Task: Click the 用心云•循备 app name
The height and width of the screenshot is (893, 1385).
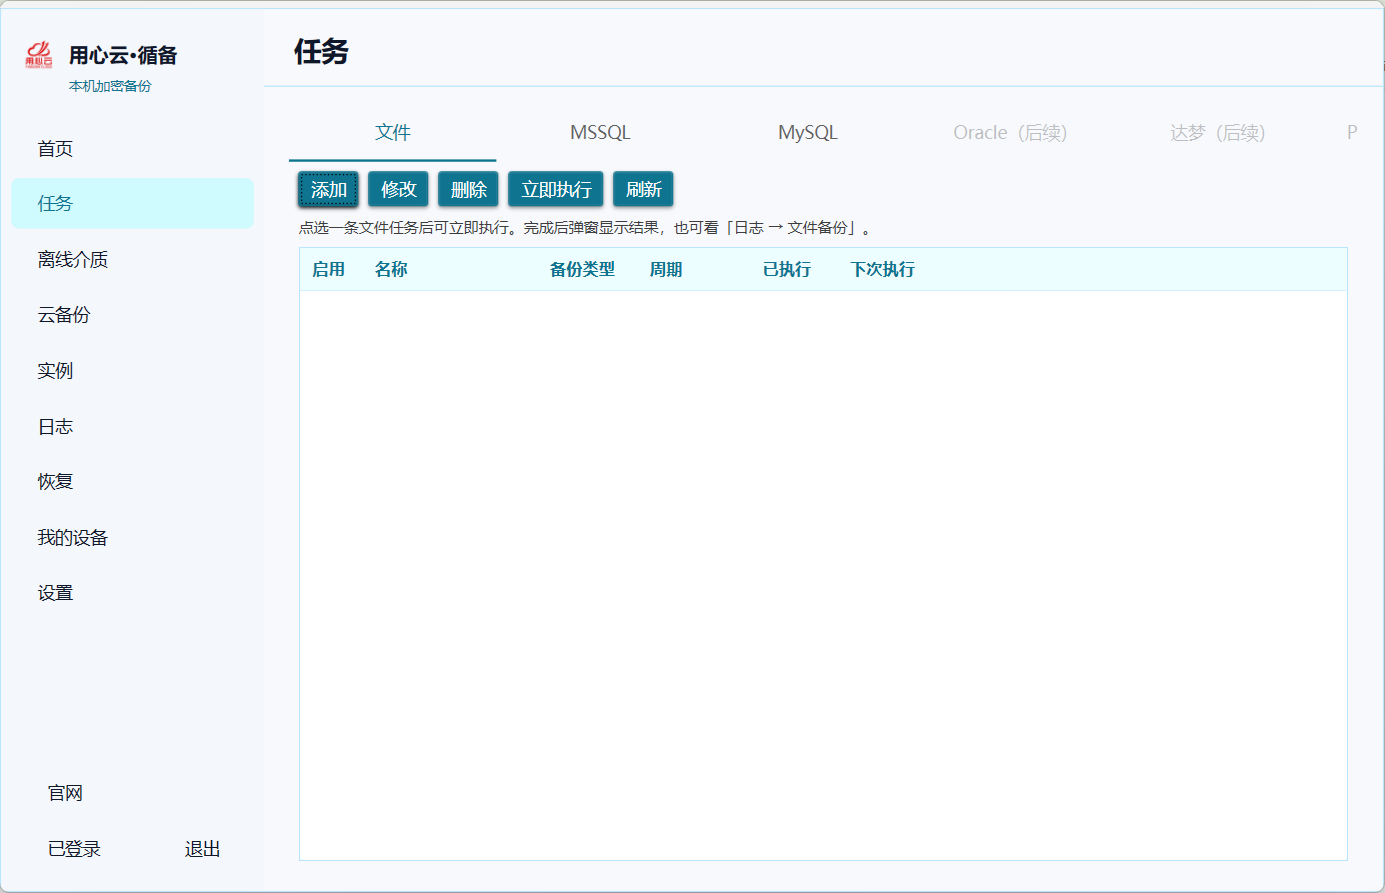Action: pyautogui.click(x=123, y=55)
